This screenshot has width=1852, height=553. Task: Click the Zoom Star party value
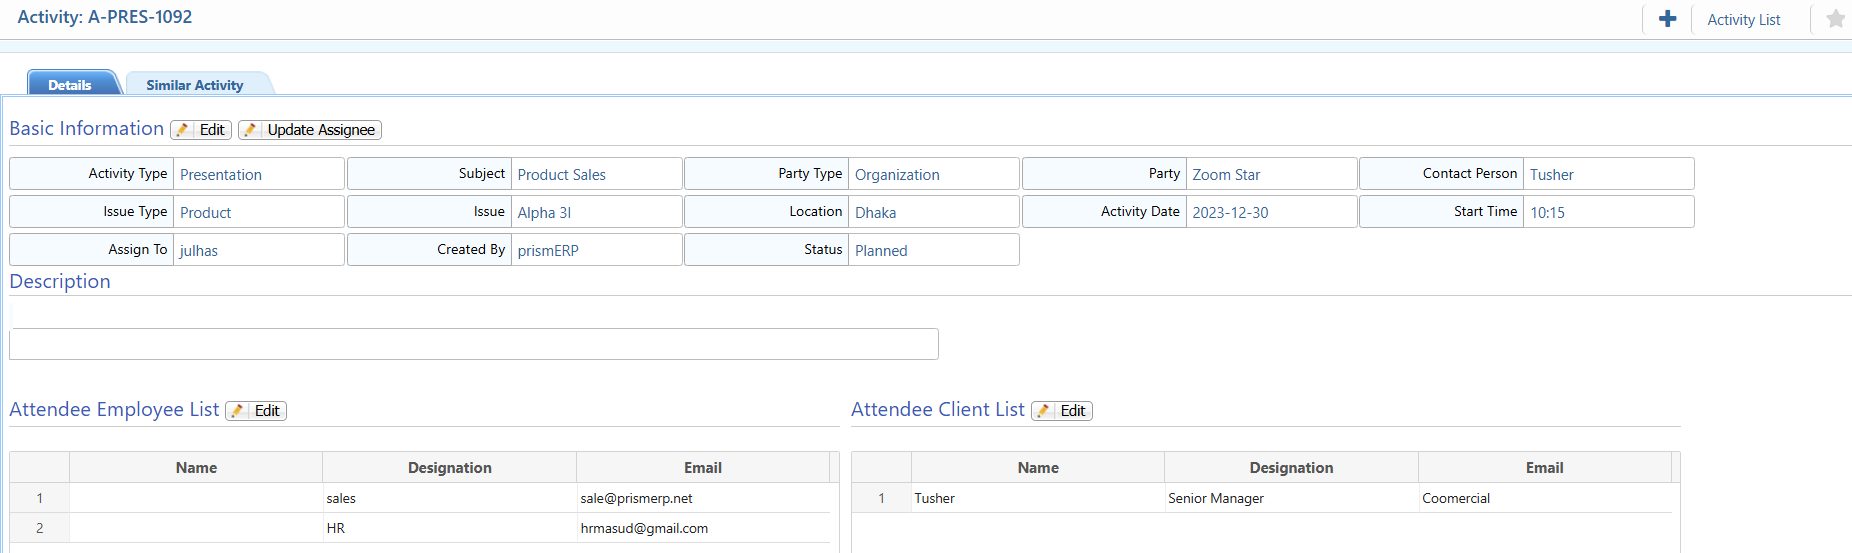pyautogui.click(x=1226, y=174)
